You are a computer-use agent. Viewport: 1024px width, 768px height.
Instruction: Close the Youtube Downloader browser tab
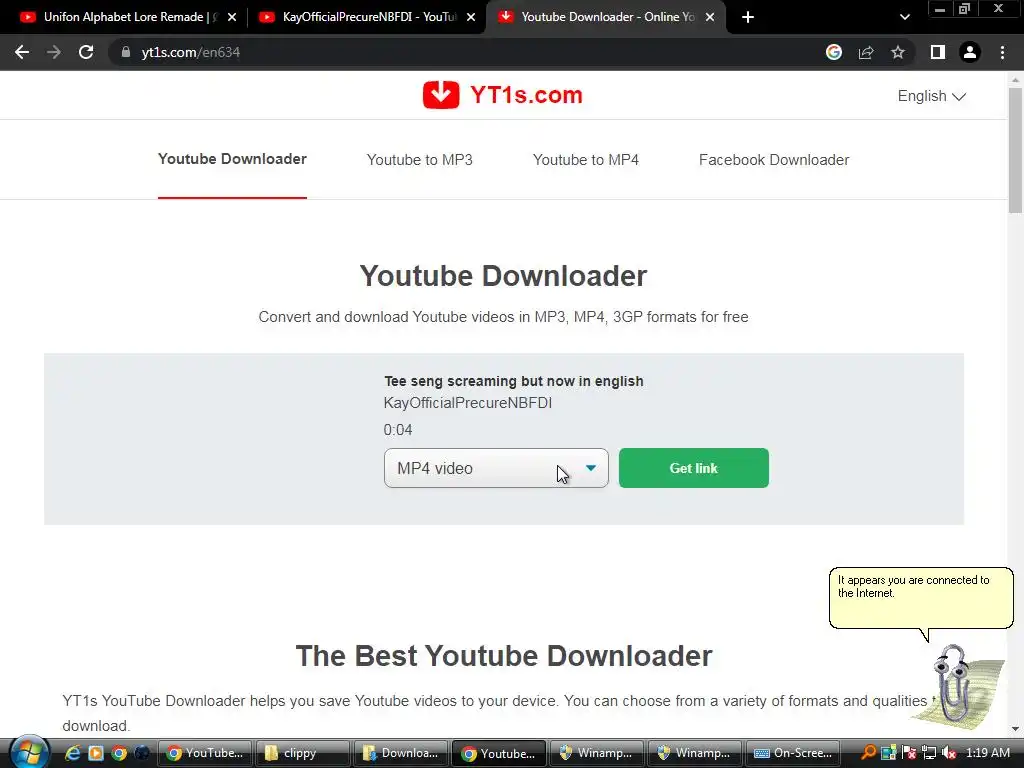pyautogui.click(x=710, y=17)
